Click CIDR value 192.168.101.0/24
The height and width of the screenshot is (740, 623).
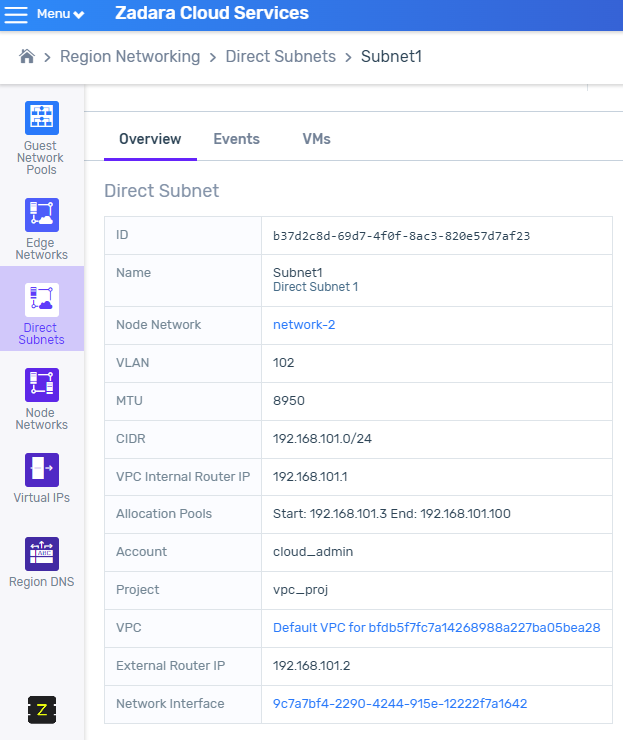pos(322,439)
